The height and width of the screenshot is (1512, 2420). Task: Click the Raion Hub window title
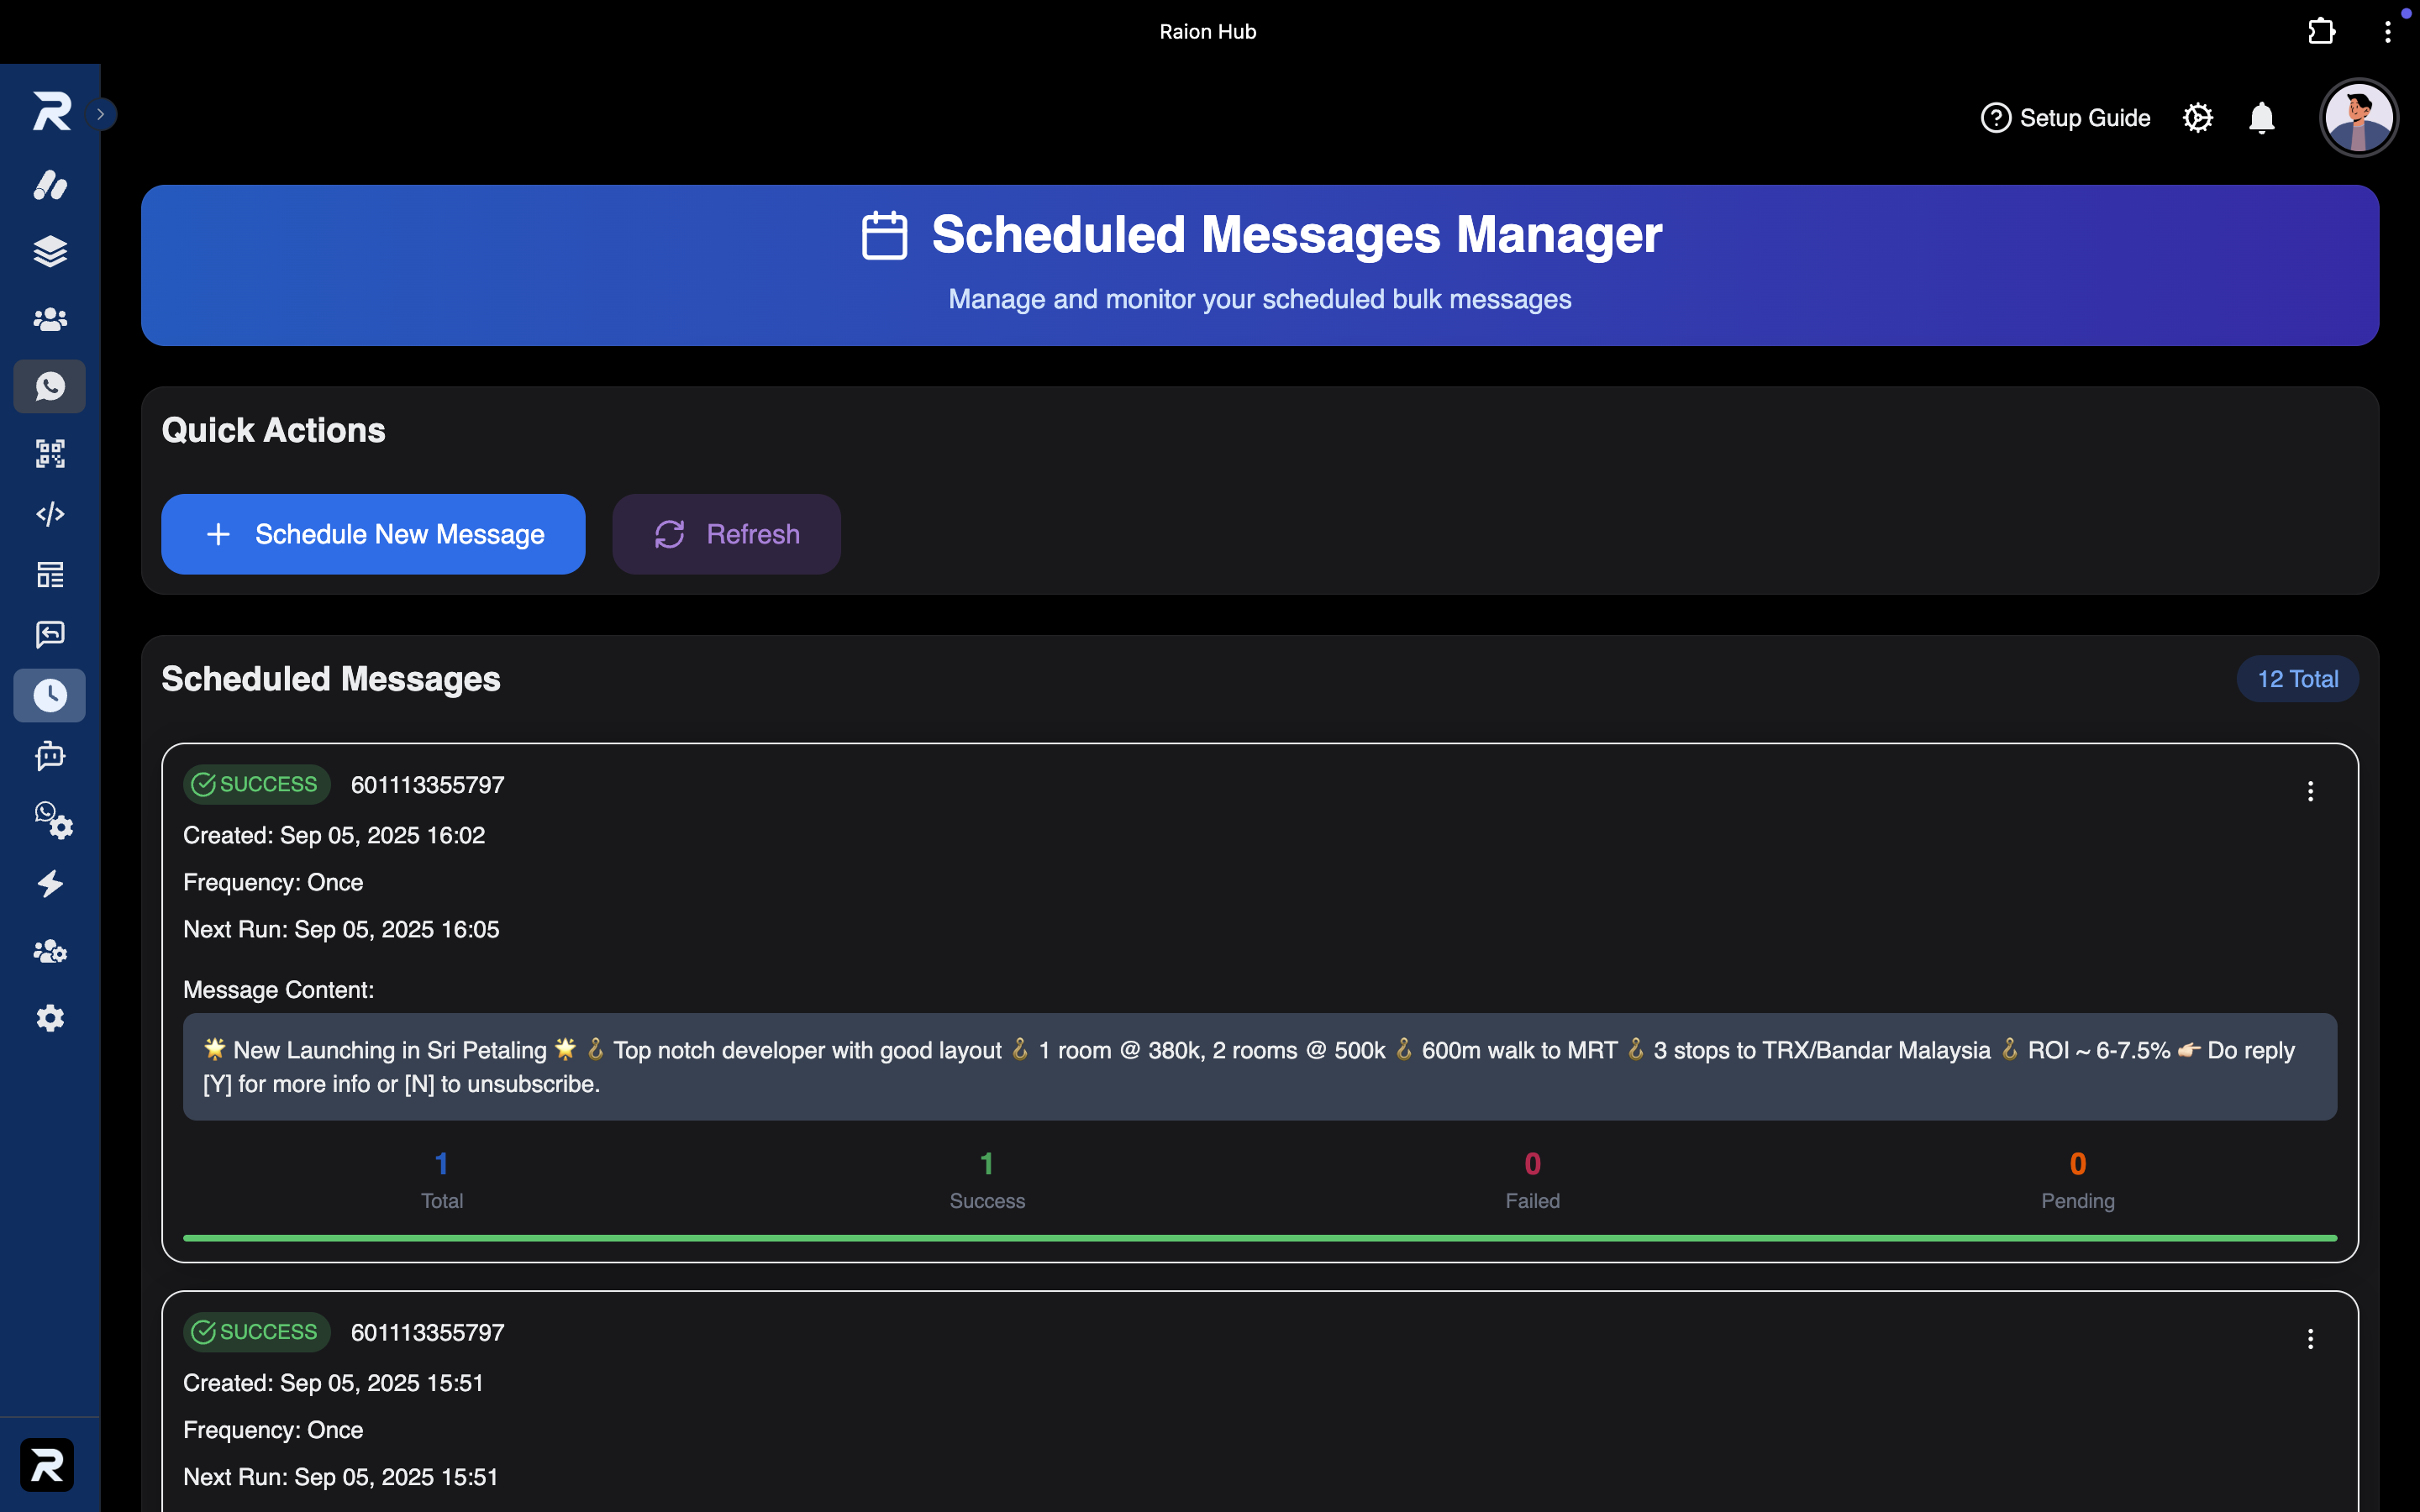(x=1208, y=32)
